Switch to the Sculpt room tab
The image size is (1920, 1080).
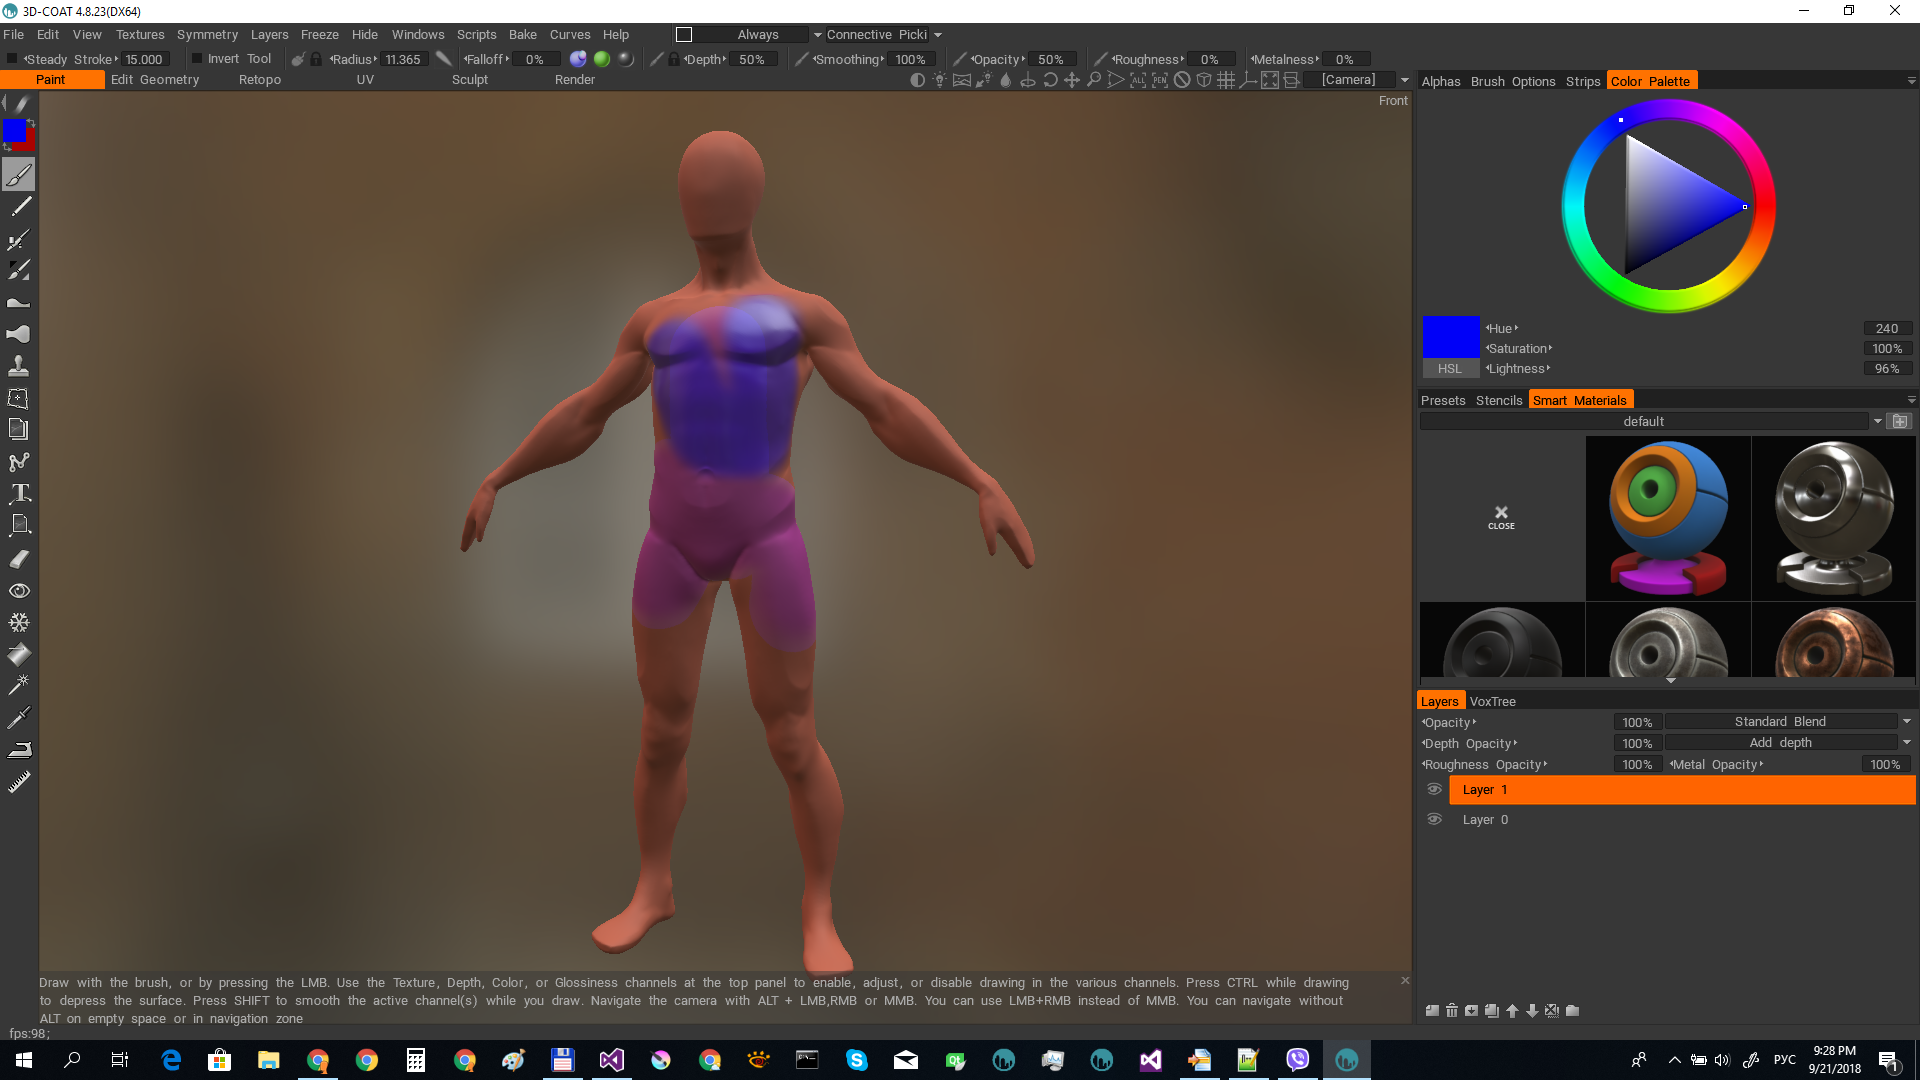470,80
